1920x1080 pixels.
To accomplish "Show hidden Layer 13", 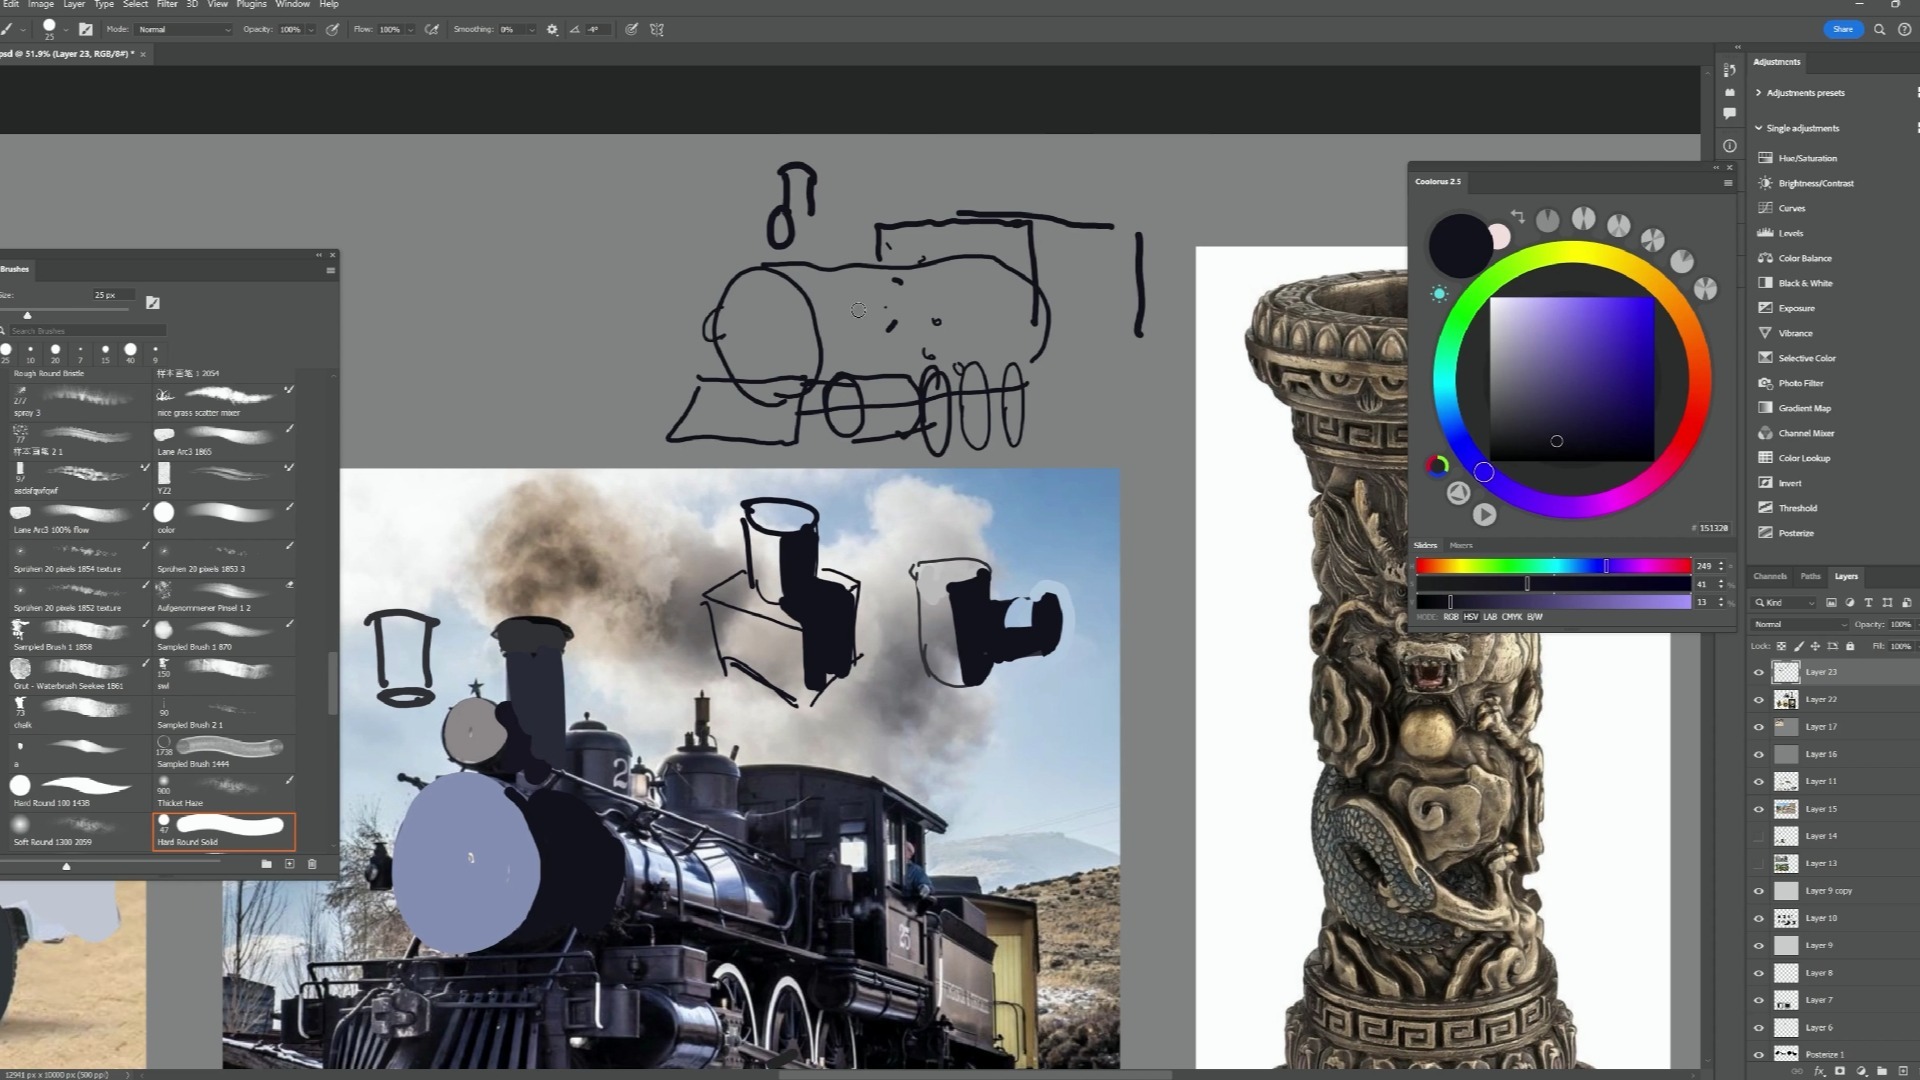I will [1759, 863].
